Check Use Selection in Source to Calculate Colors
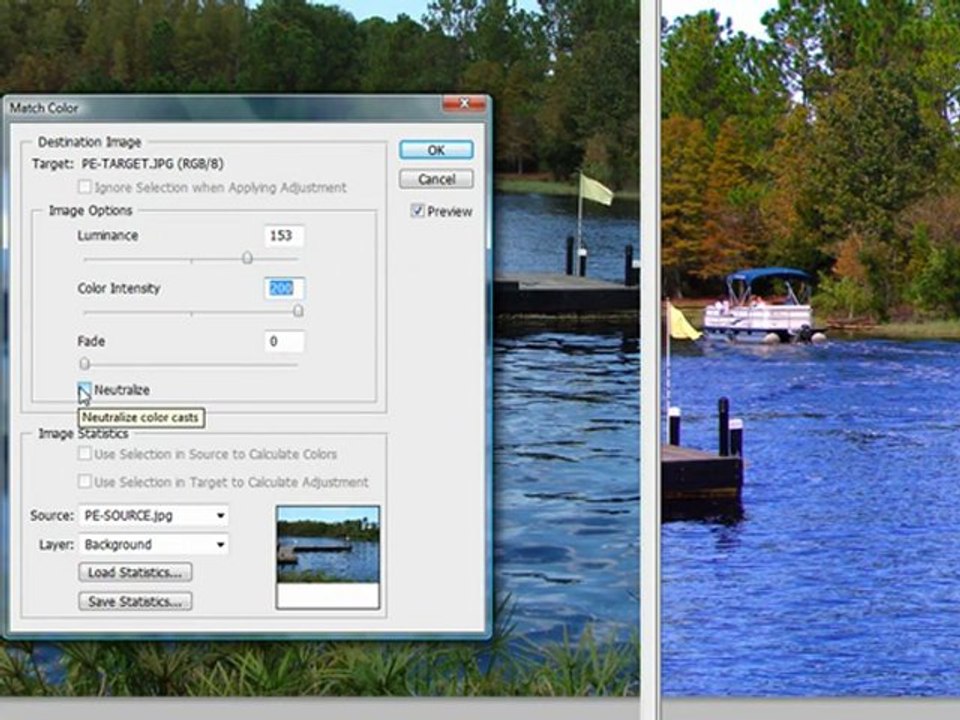This screenshot has height=720, width=960. pos(85,454)
